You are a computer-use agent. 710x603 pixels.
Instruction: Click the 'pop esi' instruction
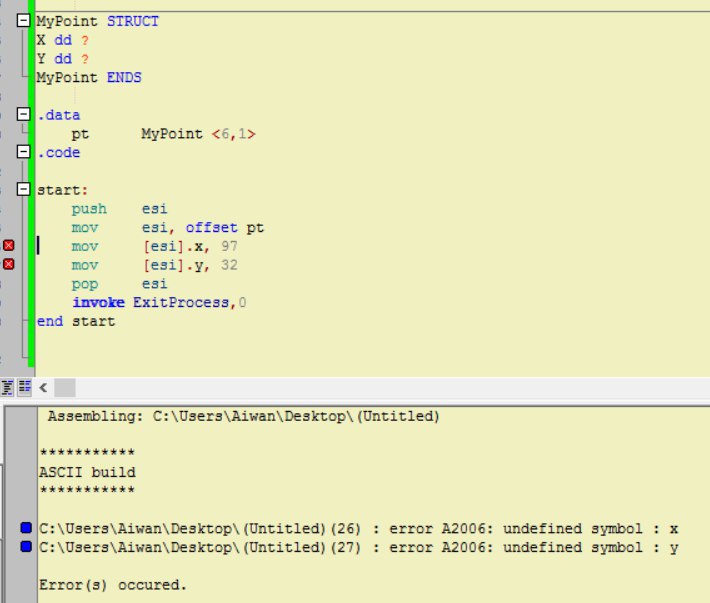pyautogui.click(x=120, y=284)
